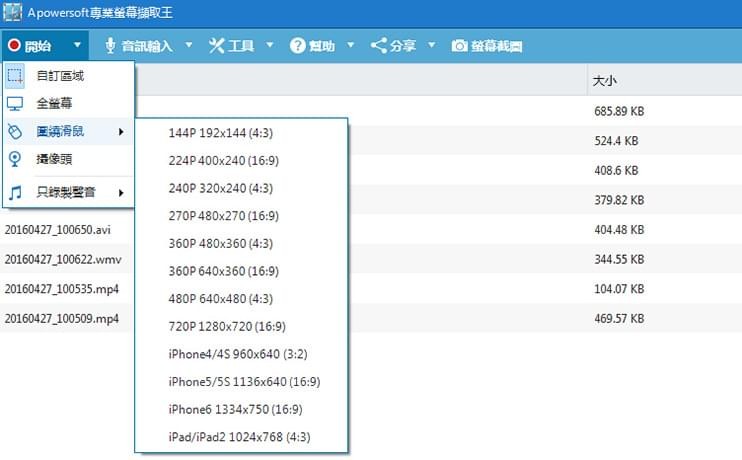Click the 408.6 KB size cell
The height and width of the screenshot is (460, 742).
616,170
